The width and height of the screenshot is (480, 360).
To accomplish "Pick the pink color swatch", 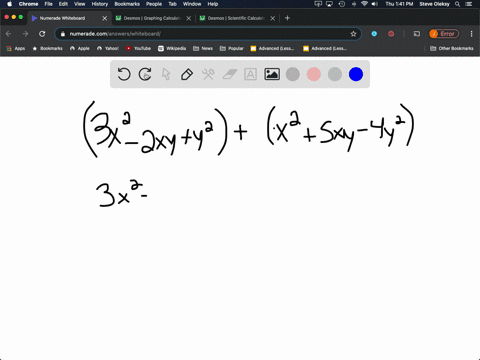I will point(314,74).
